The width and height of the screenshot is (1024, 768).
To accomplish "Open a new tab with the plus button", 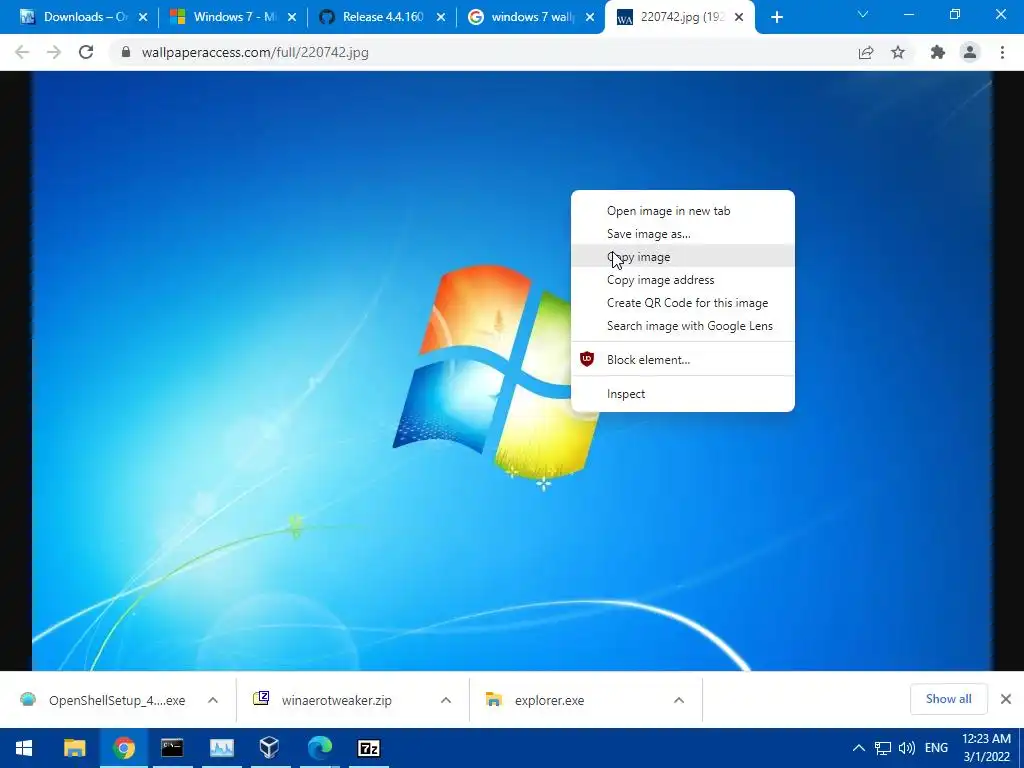I will coord(776,18).
